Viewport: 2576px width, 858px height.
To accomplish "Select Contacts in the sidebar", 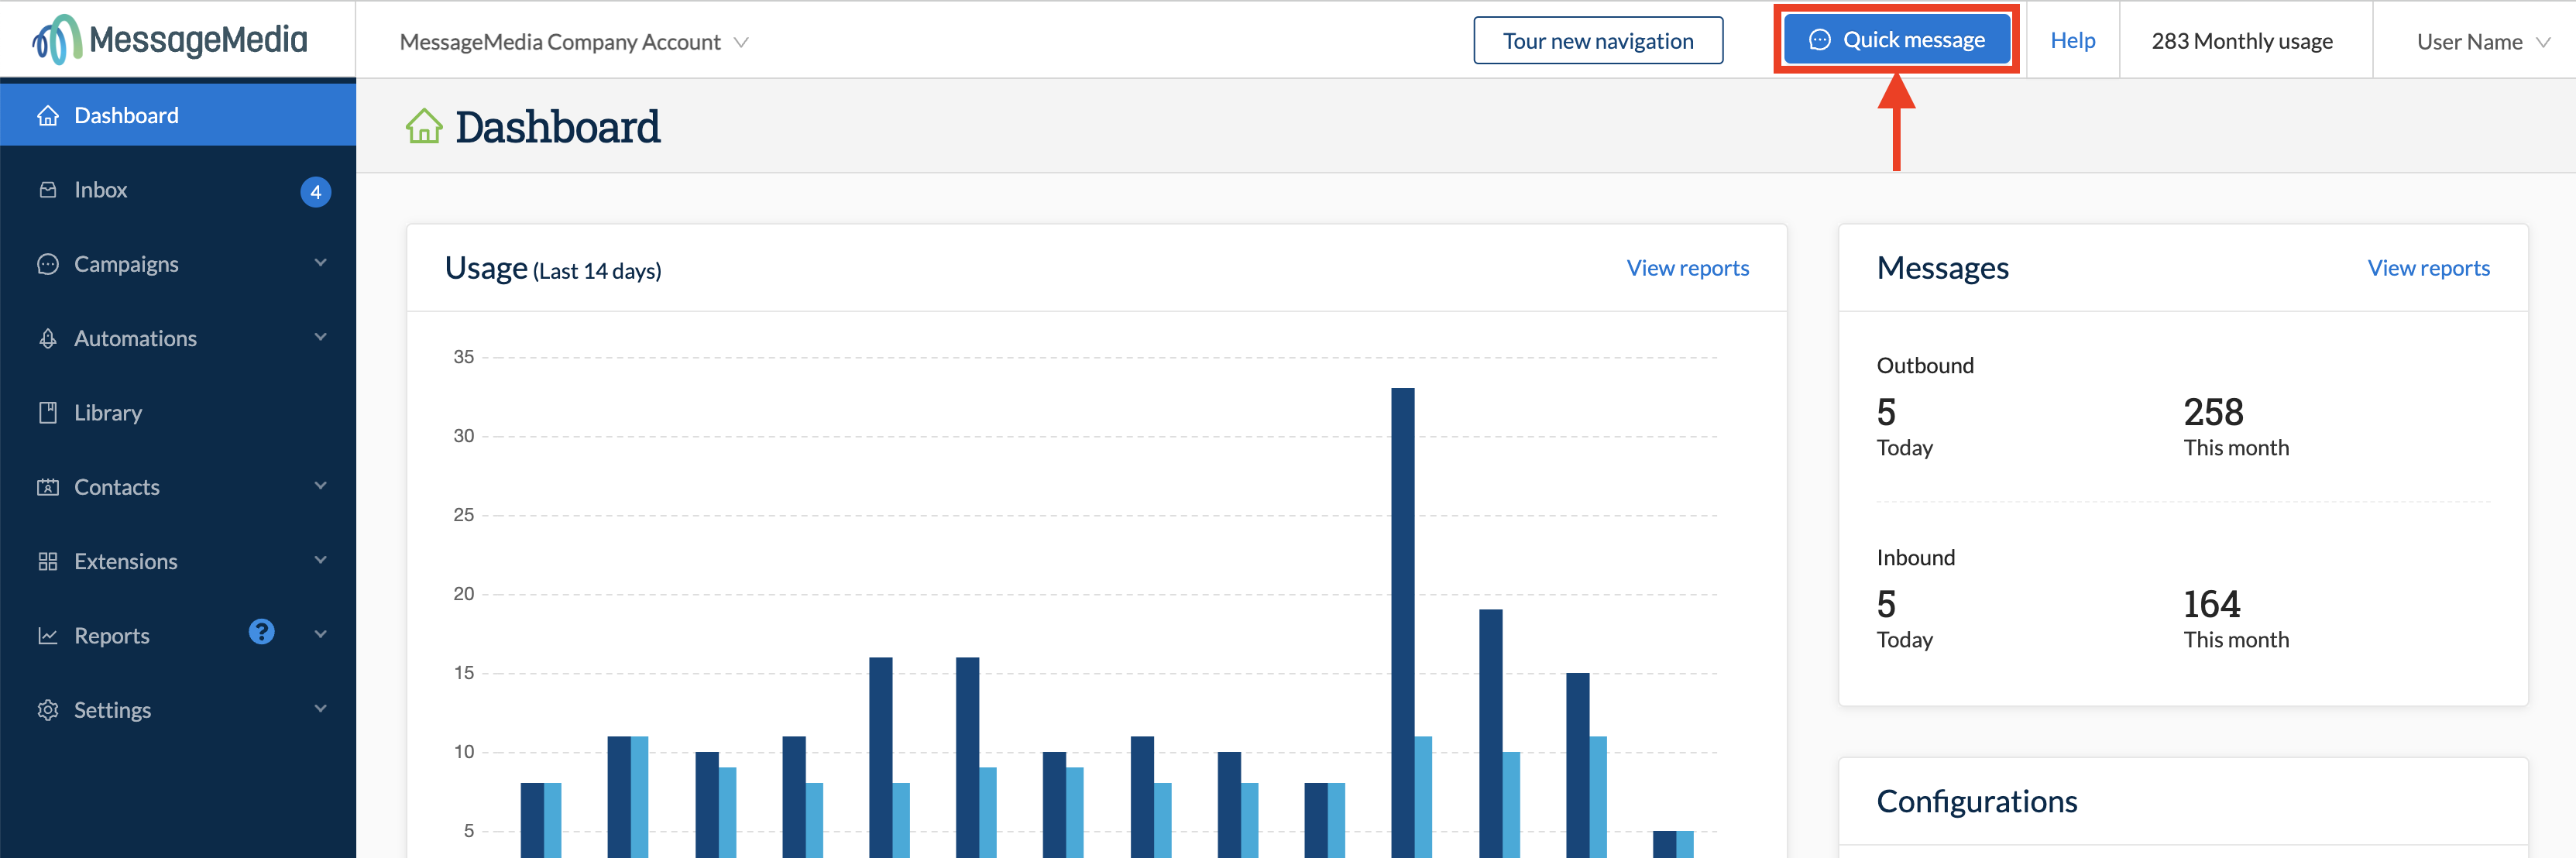I will (x=178, y=487).
